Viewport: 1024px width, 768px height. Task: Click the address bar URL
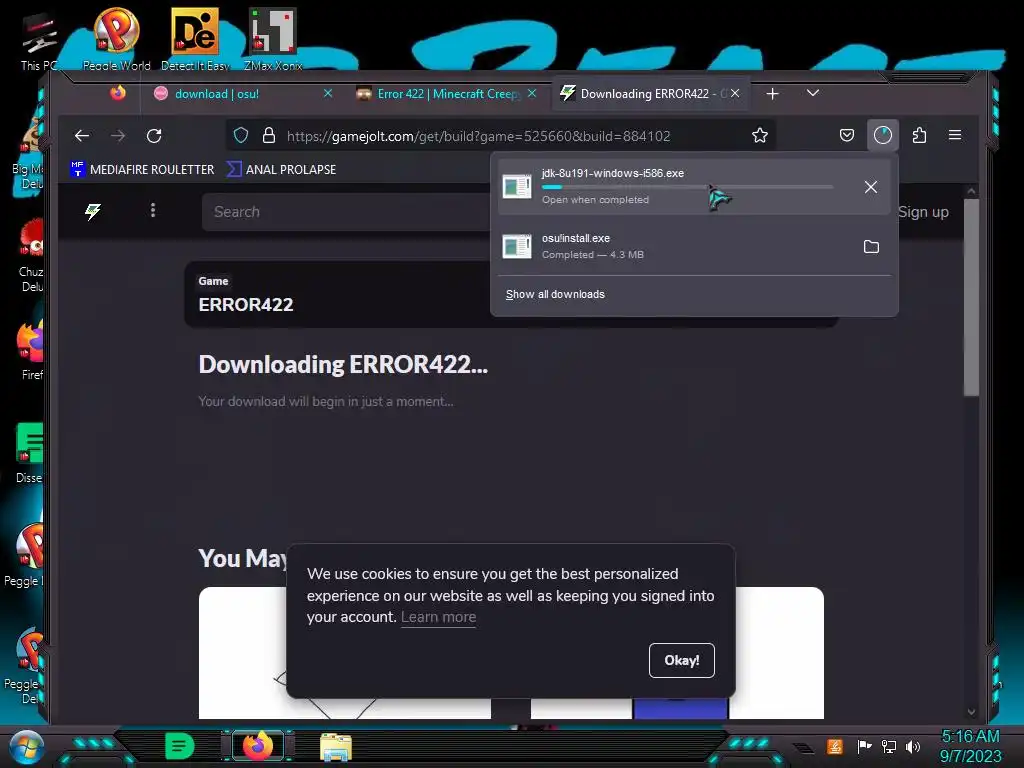(478, 136)
